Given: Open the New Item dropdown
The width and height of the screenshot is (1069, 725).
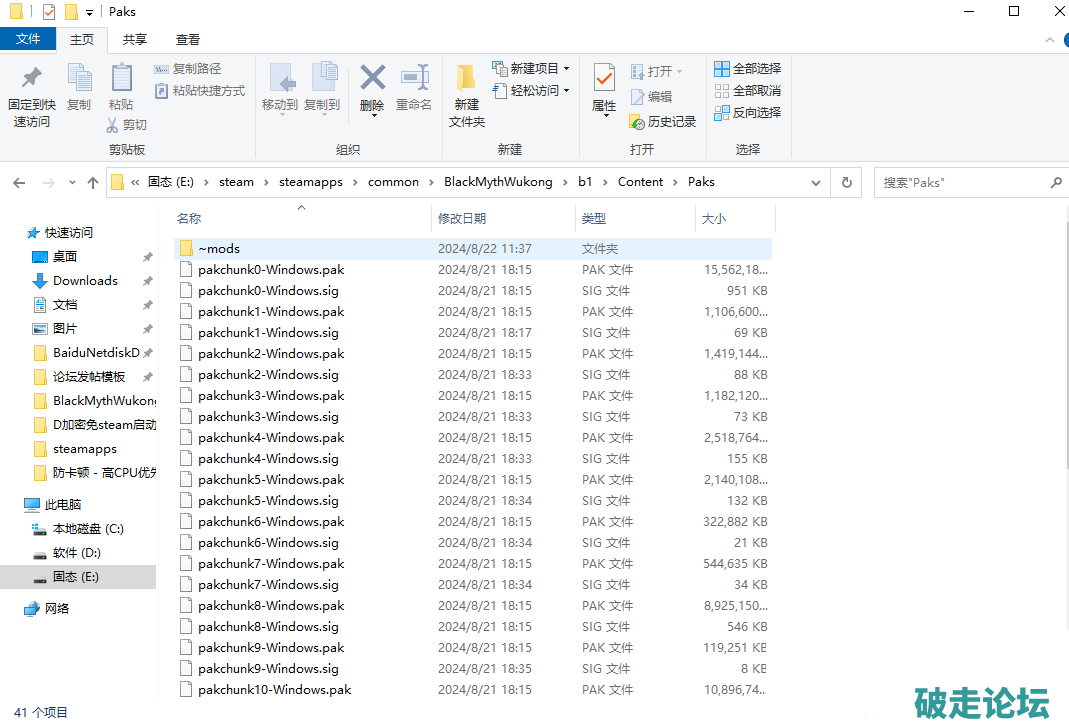Looking at the screenshot, I should pyautogui.click(x=531, y=69).
